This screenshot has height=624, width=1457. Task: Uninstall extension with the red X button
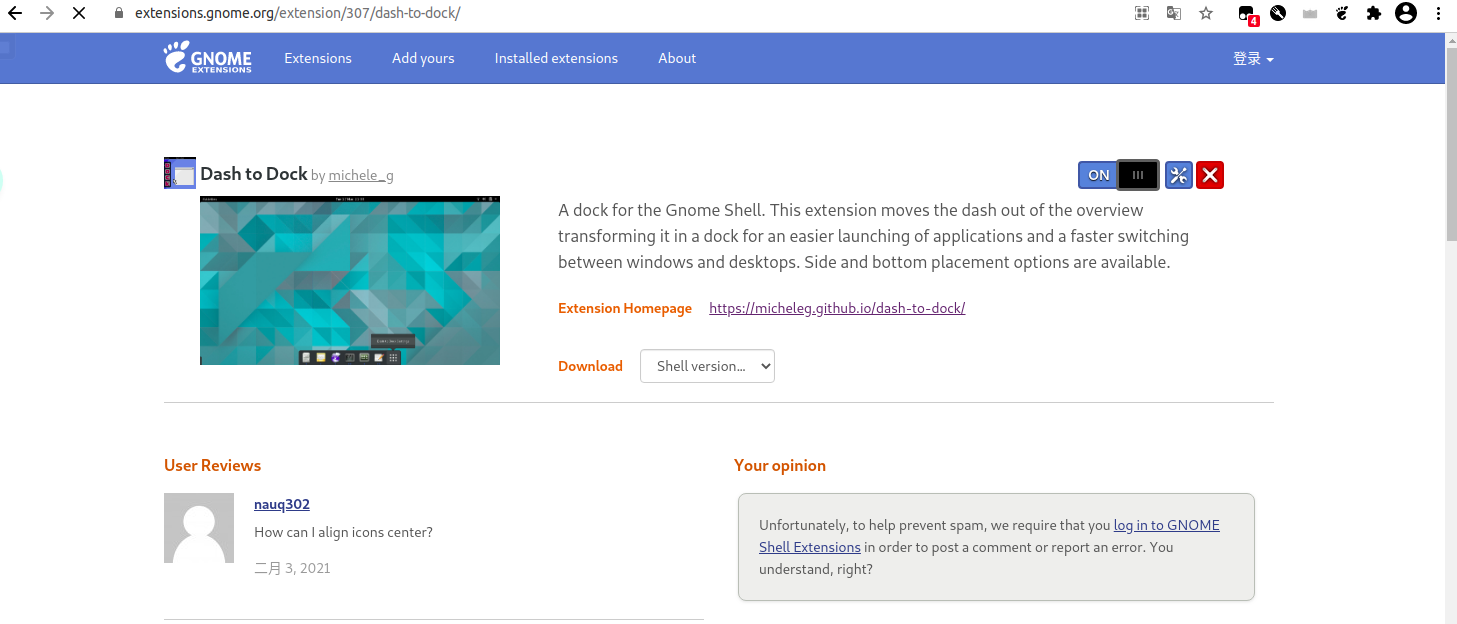tap(1210, 175)
